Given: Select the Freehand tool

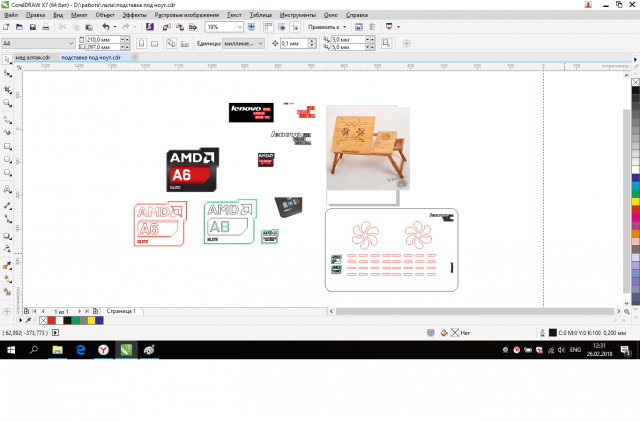Looking at the screenshot, I should pos(7,120).
